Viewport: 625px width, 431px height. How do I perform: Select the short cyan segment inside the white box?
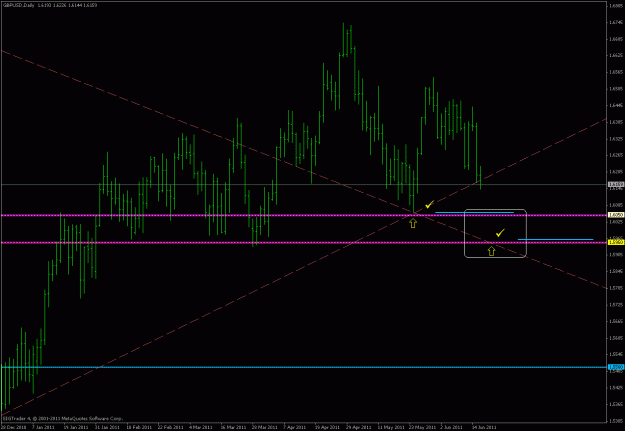coord(474,213)
